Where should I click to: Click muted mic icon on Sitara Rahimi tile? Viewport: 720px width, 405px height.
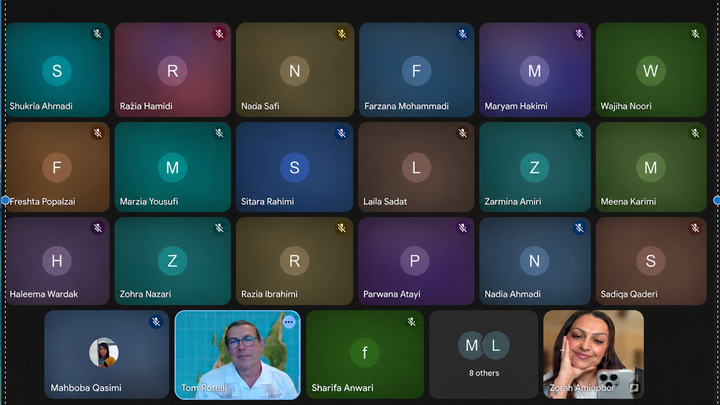click(342, 133)
